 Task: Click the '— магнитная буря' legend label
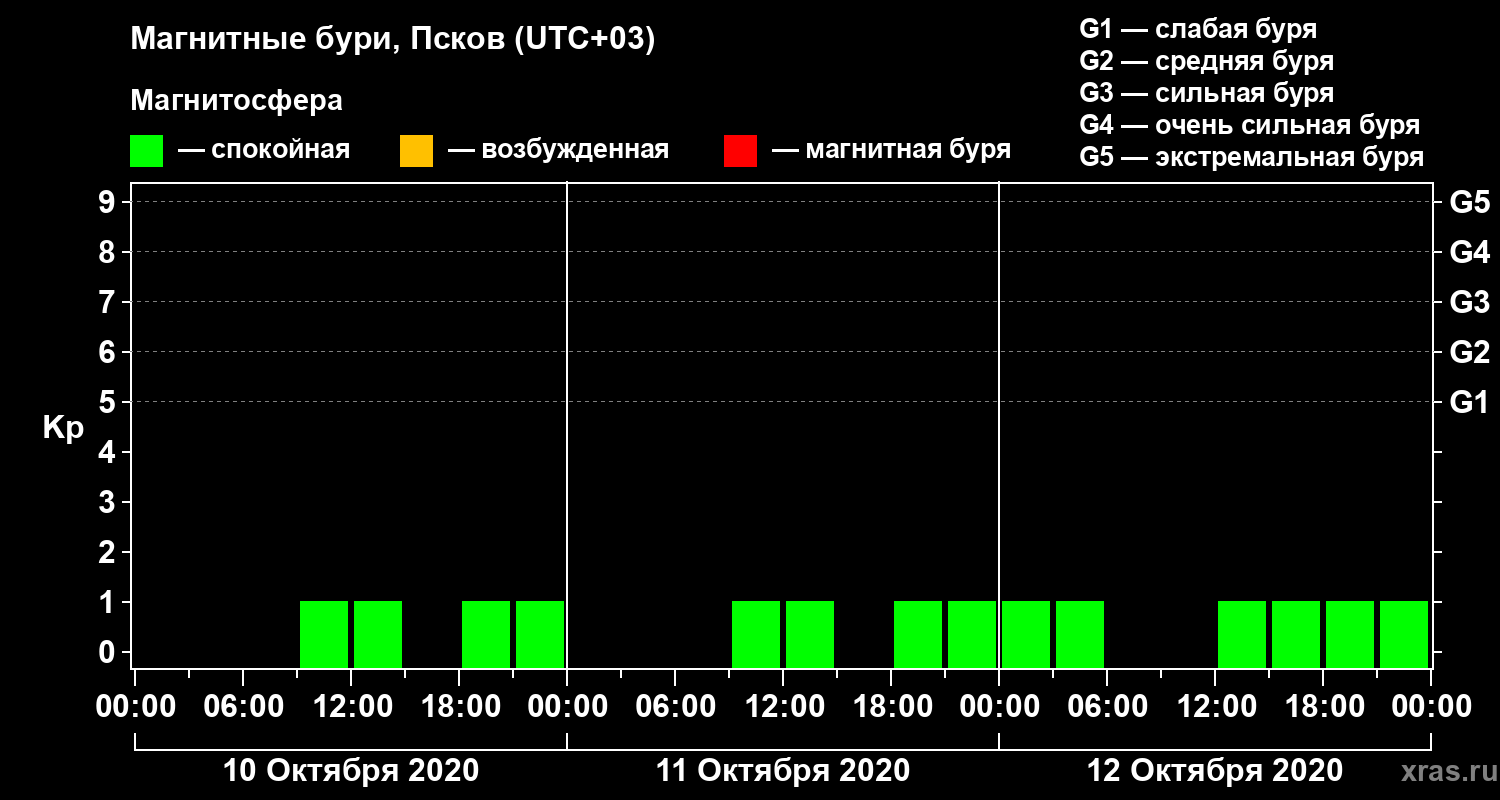click(x=892, y=150)
